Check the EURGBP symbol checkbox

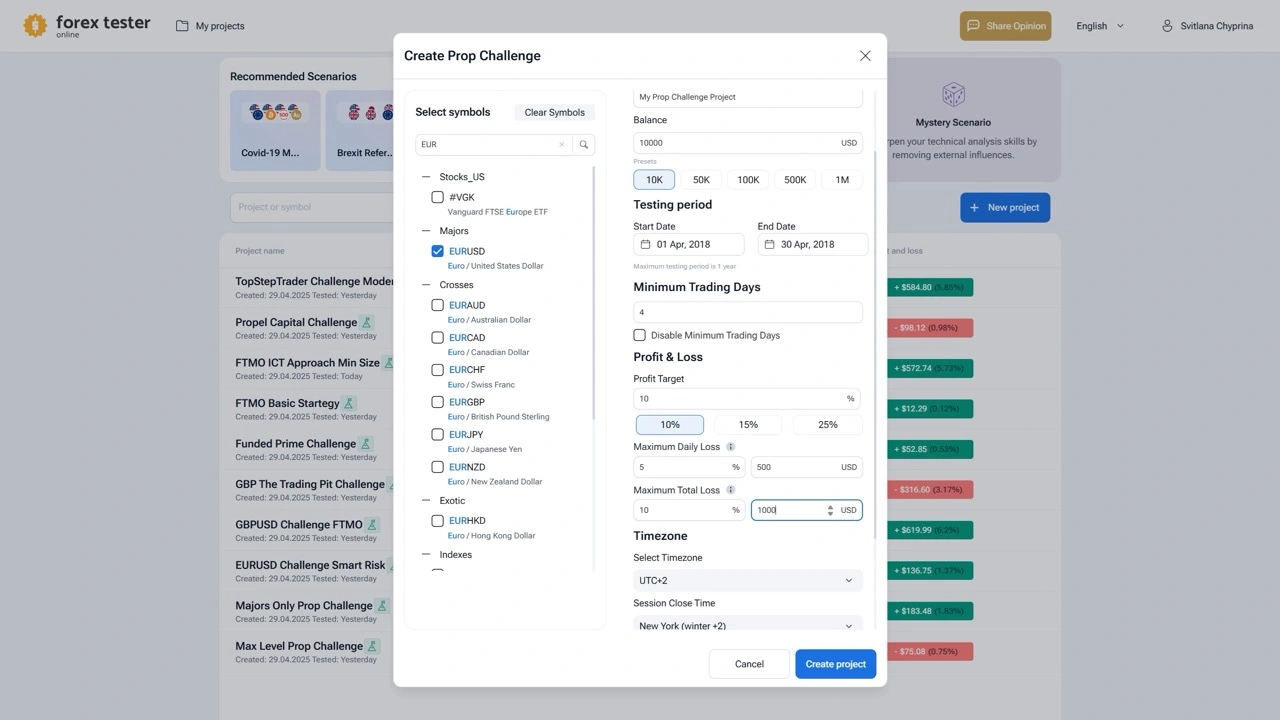click(437, 402)
